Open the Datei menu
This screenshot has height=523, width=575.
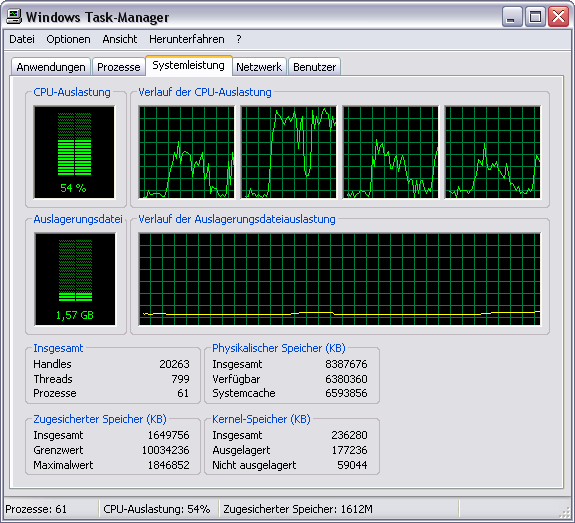[22, 39]
